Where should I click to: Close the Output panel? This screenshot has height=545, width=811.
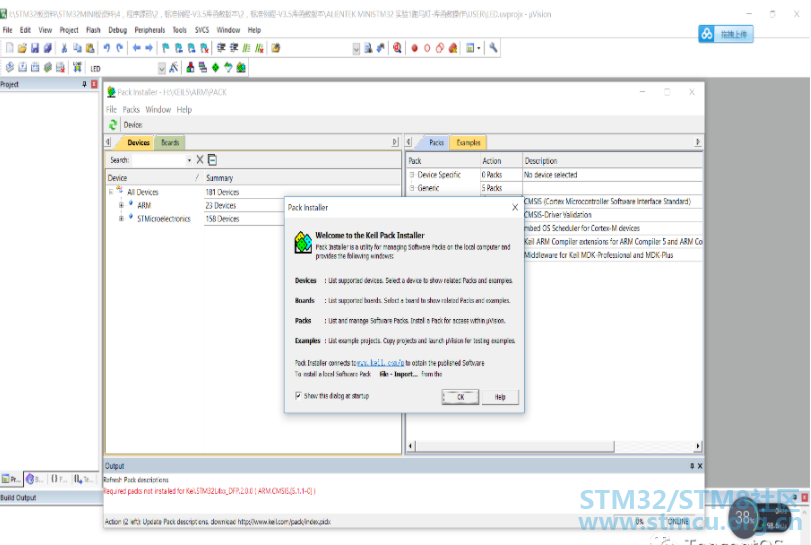pos(700,466)
